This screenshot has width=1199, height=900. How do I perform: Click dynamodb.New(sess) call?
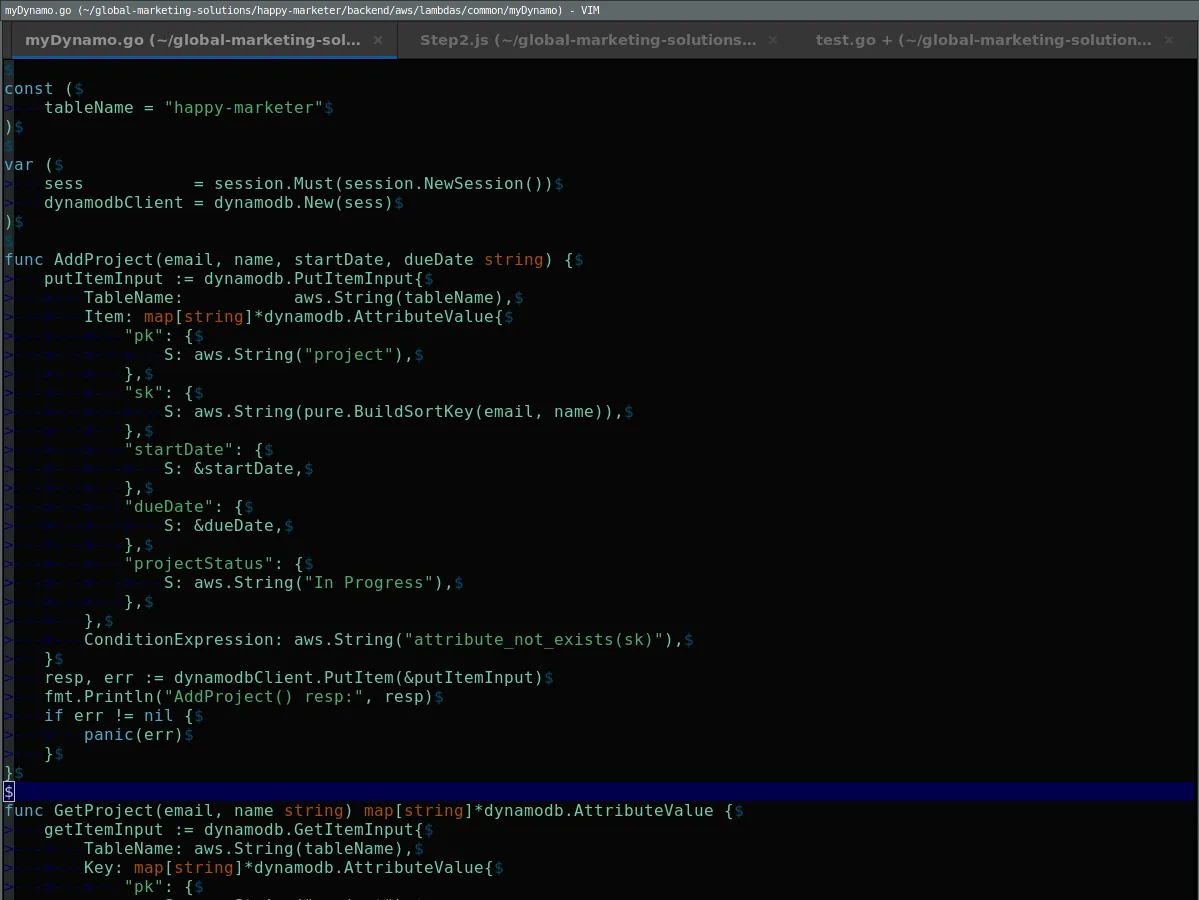click(x=304, y=203)
